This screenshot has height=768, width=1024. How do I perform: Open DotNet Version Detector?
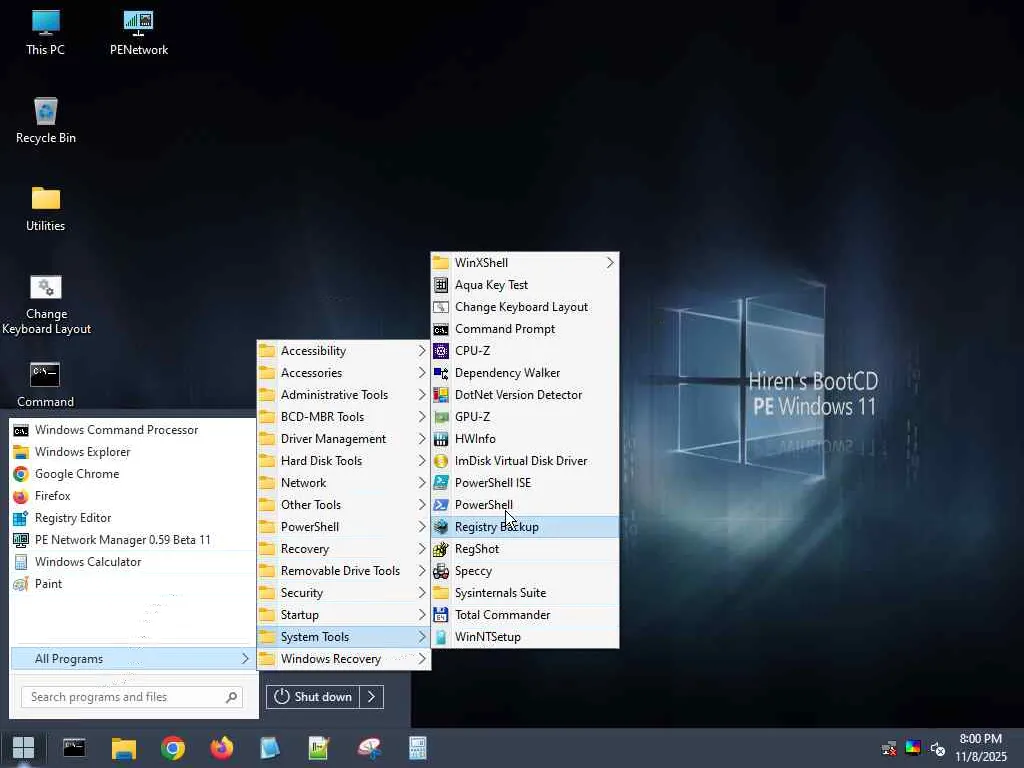coord(524,394)
